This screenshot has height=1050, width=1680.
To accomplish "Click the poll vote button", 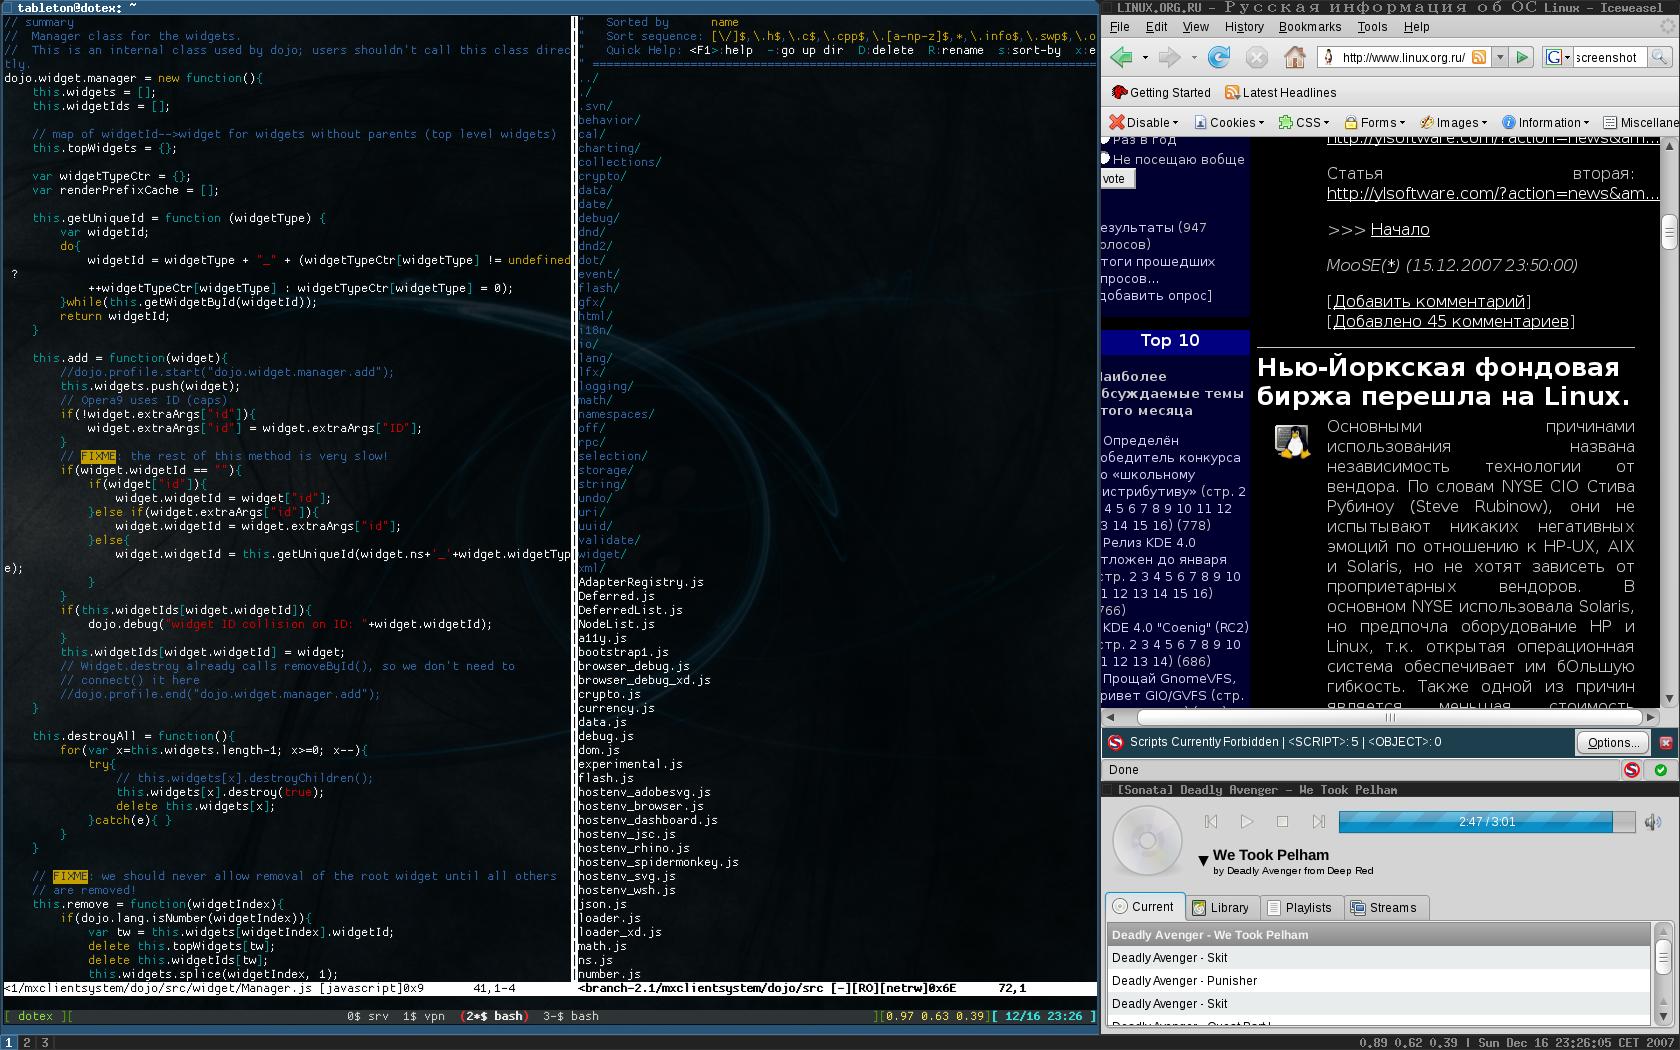I will point(1116,179).
